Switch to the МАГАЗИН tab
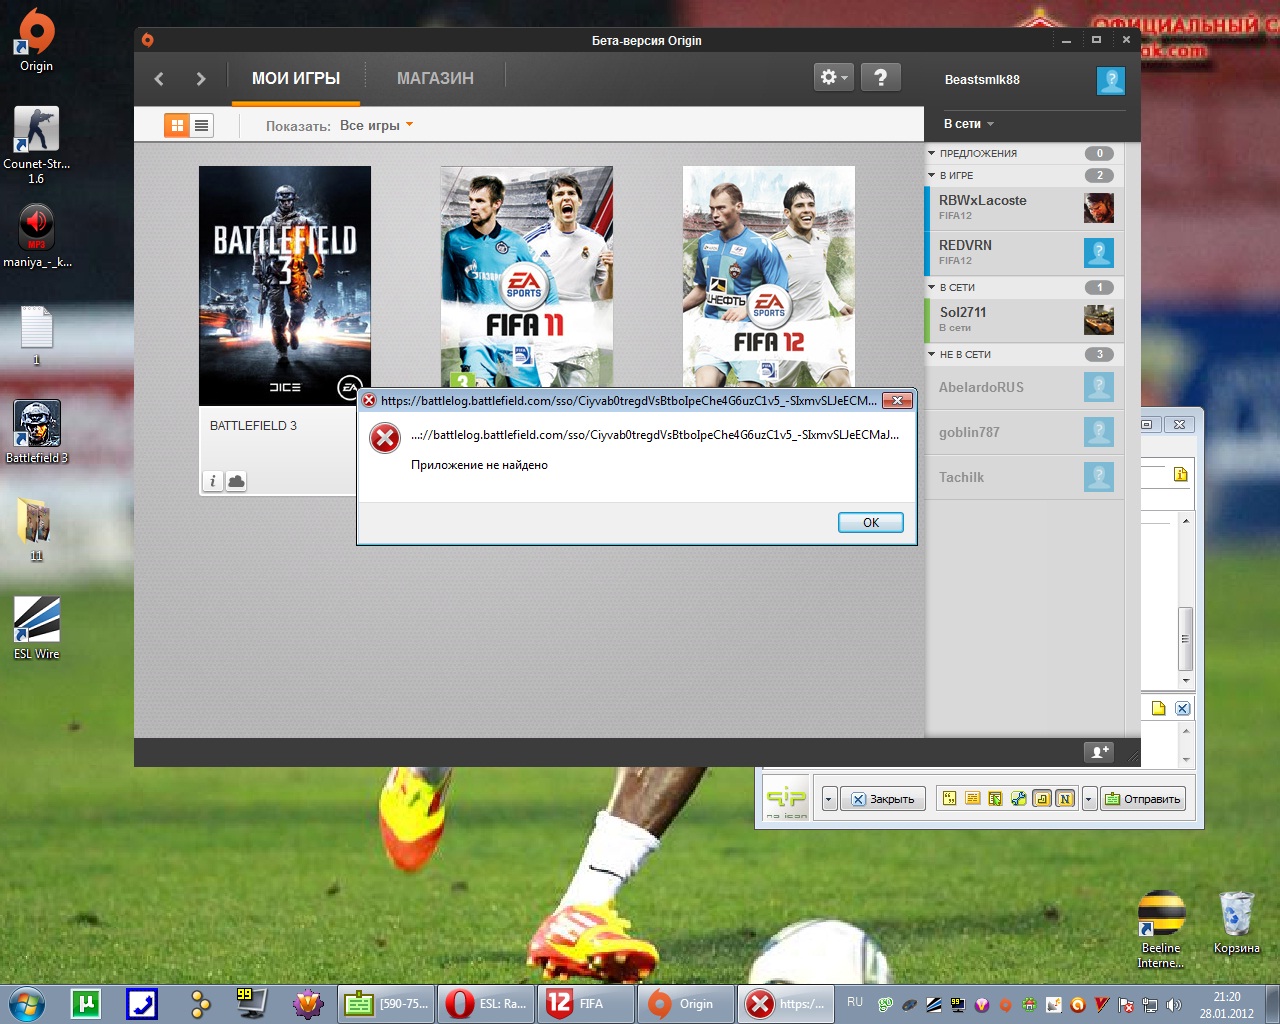Viewport: 1280px width, 1024px height. coord(435,78)
